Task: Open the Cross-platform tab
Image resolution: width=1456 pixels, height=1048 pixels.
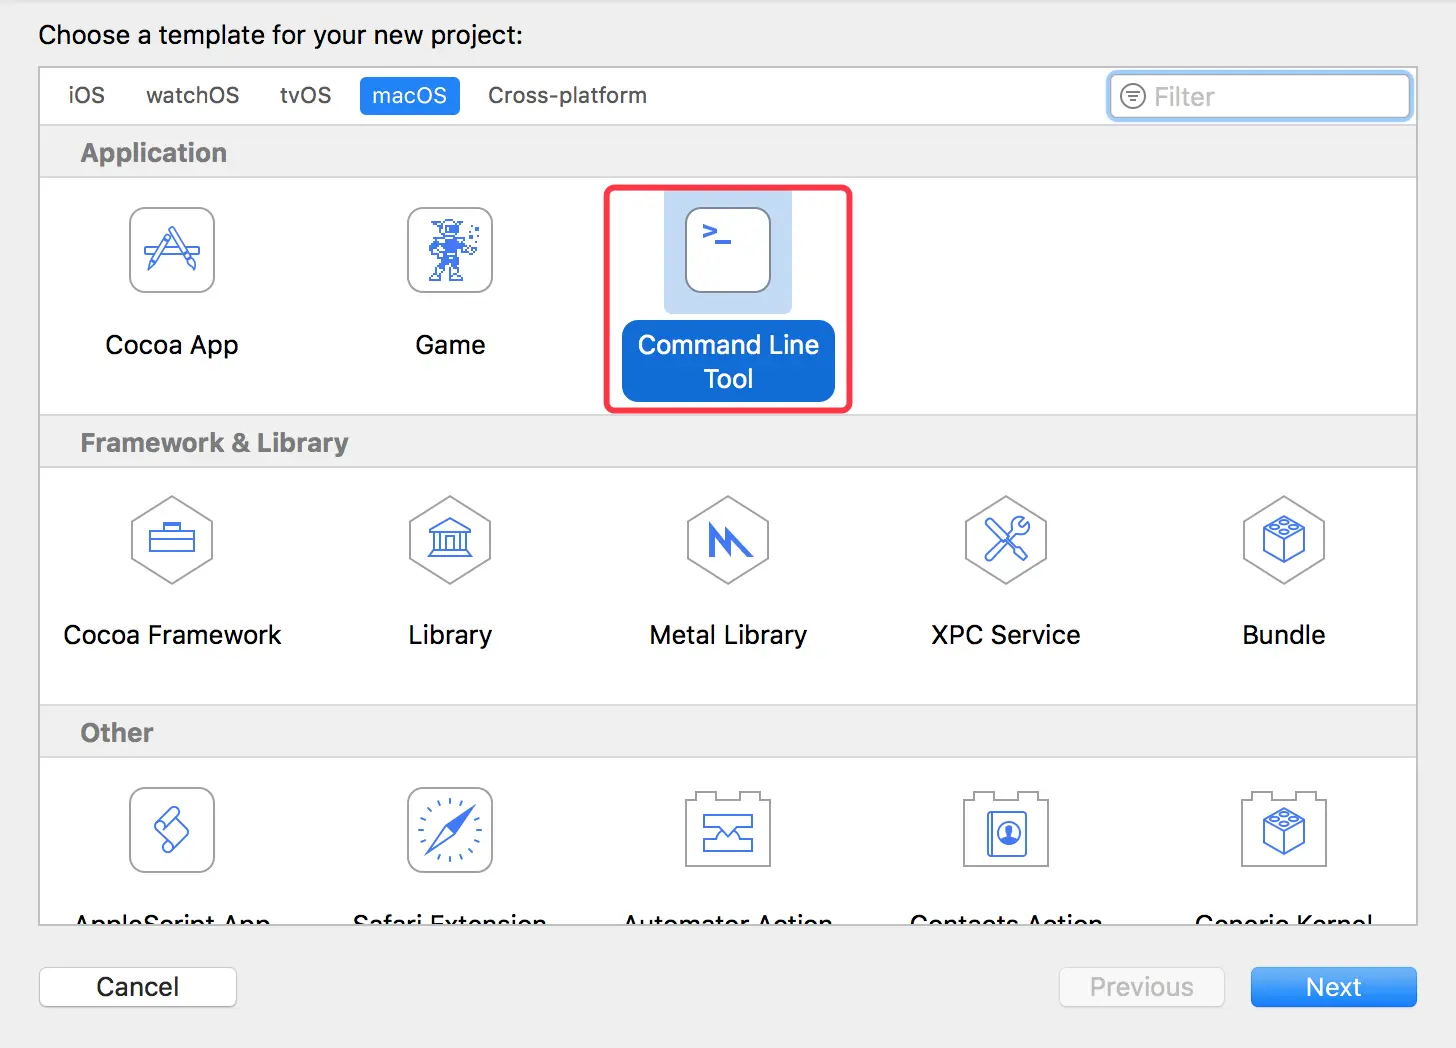Action: pos(567,95)
